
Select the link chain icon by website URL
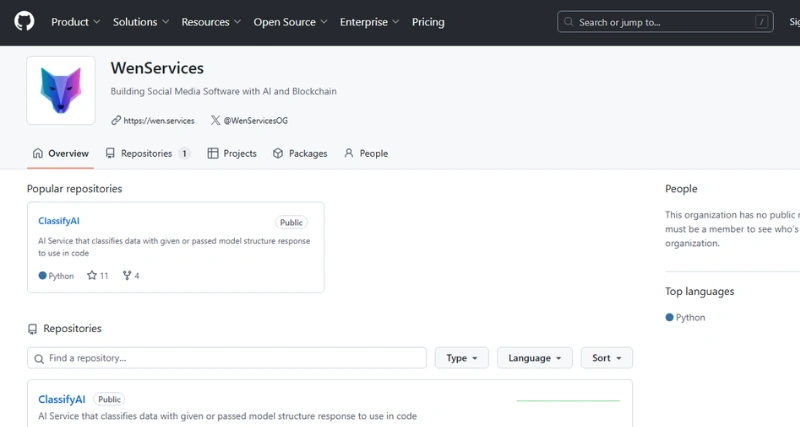tap(116, 120)
